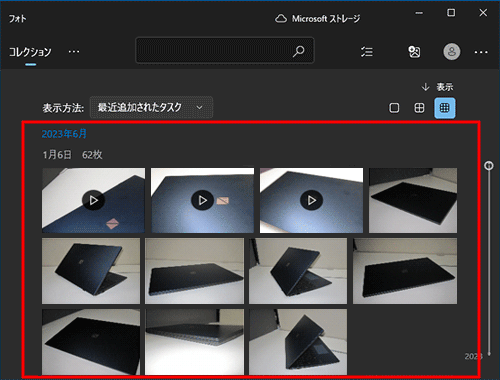The width and height of the screenshot is (500, 380).
Task: Switch to the medium grid view
Action: (419, 108)
